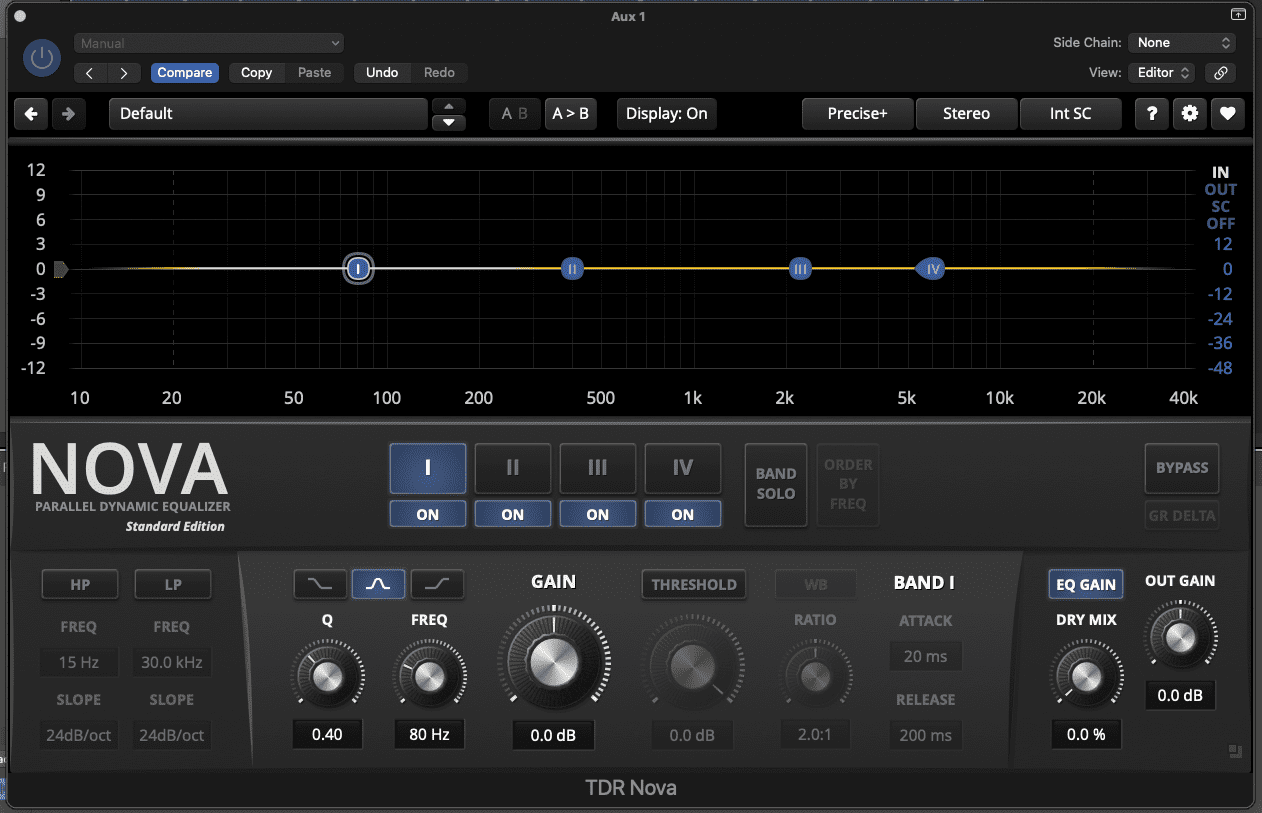Toggle EQ GAIN button
Screen dimensions: 1262x813
click(1086, 584)
